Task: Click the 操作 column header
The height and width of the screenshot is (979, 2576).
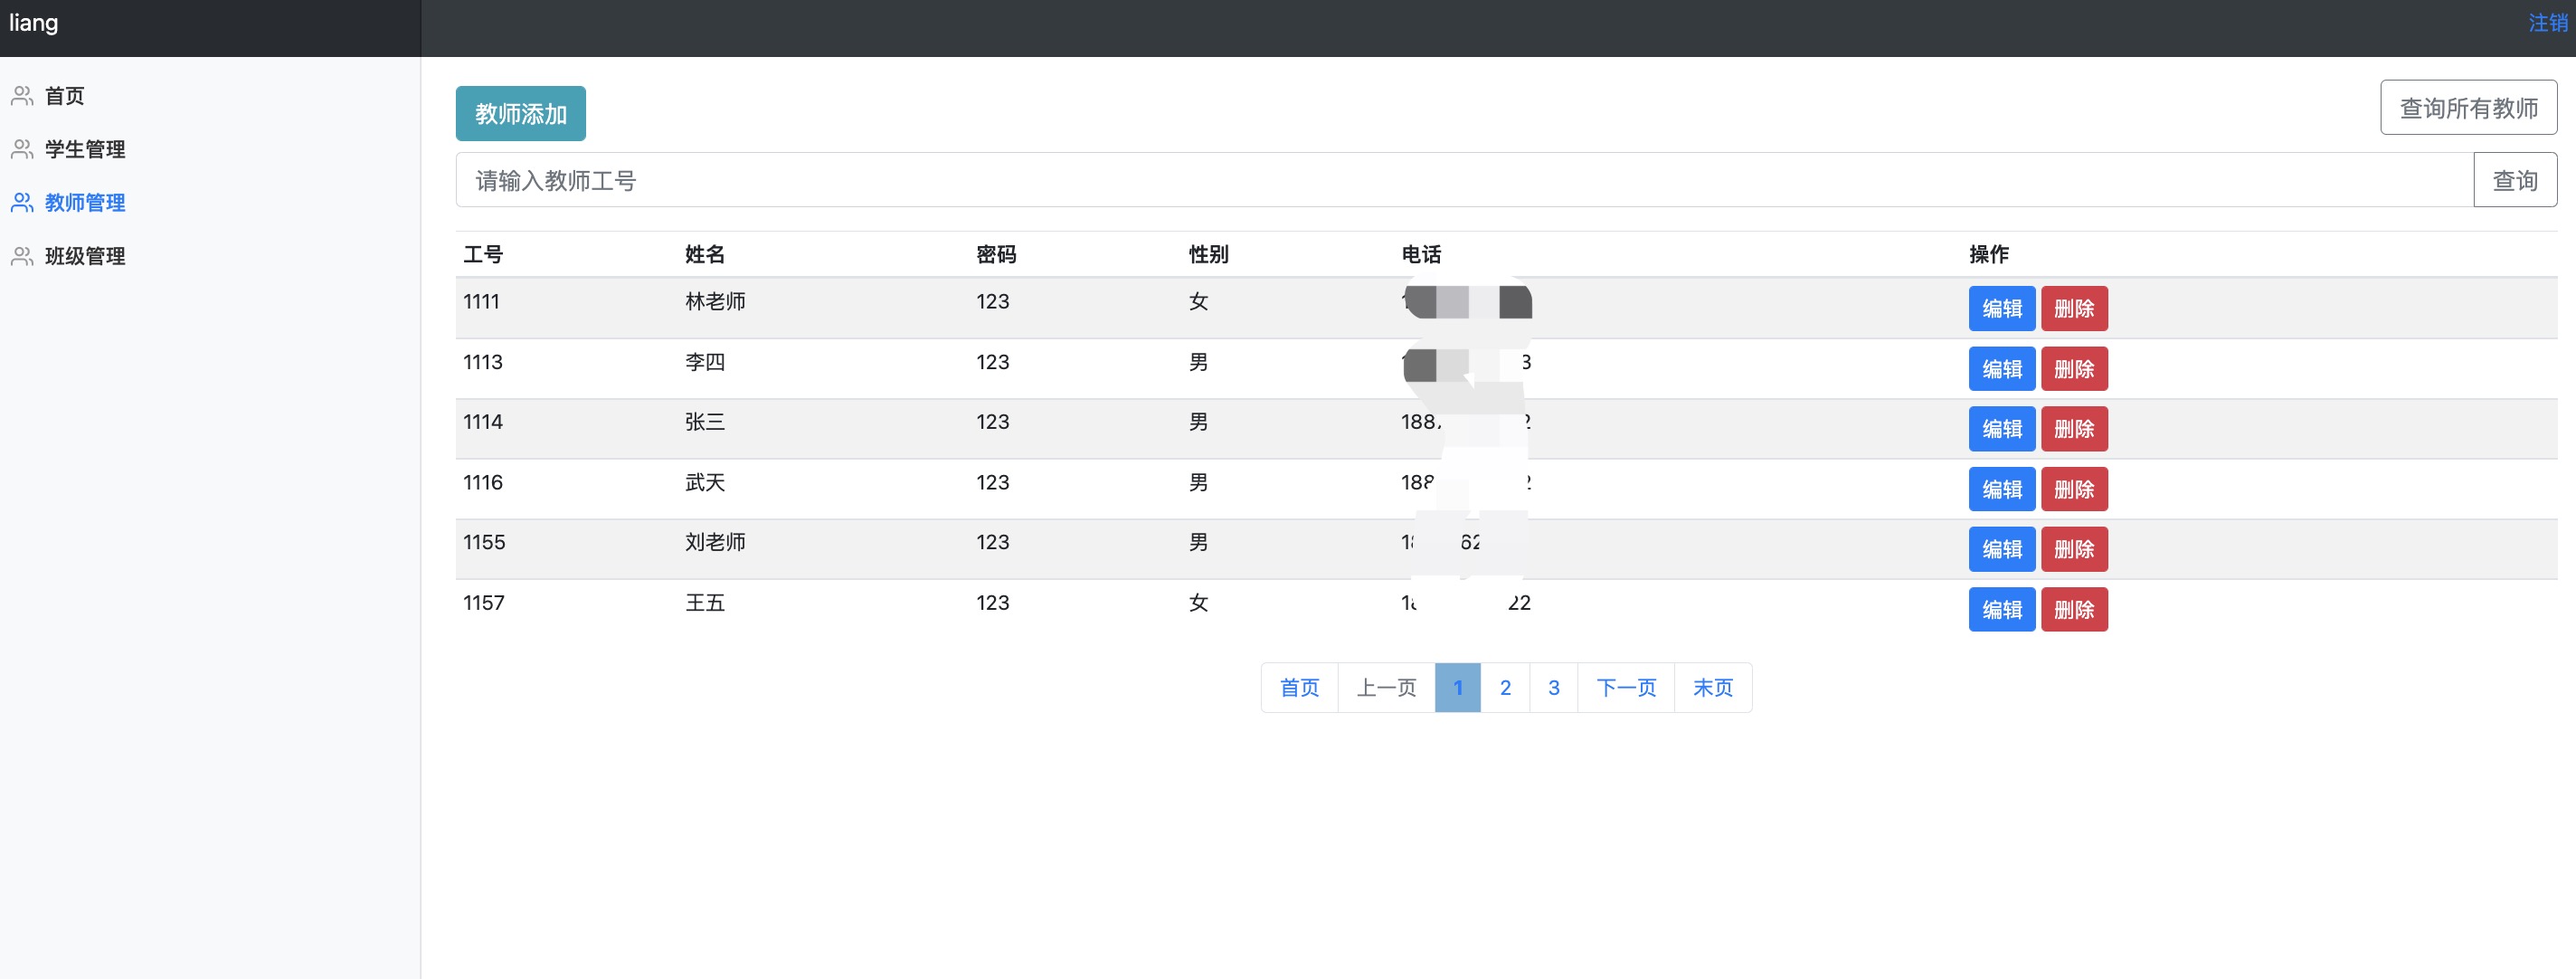Action: pos(1989,255)
